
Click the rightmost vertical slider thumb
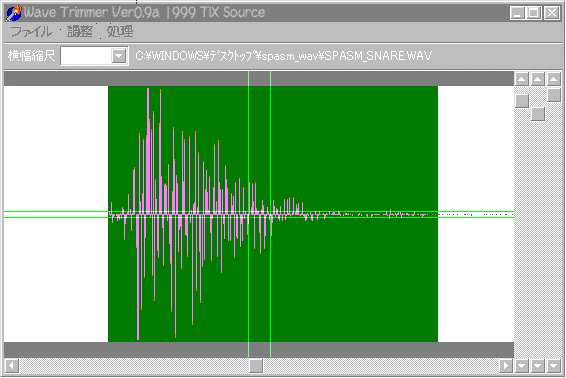(x=553, y=95)
